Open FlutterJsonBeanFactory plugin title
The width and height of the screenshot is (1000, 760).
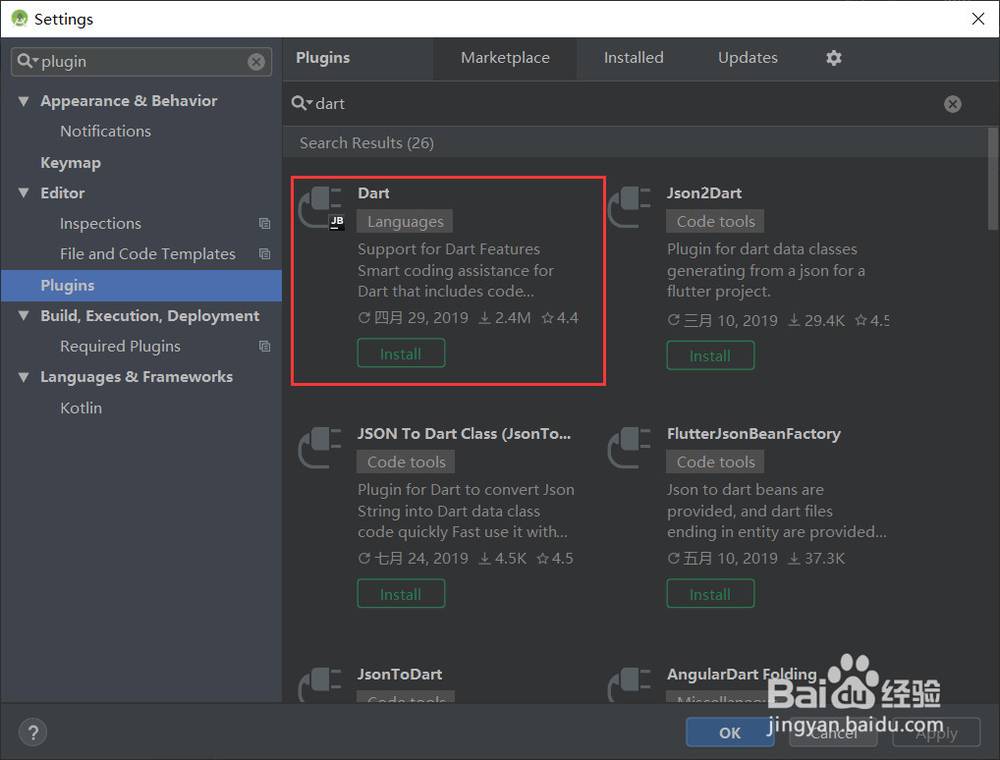click(x=753, y=434)
